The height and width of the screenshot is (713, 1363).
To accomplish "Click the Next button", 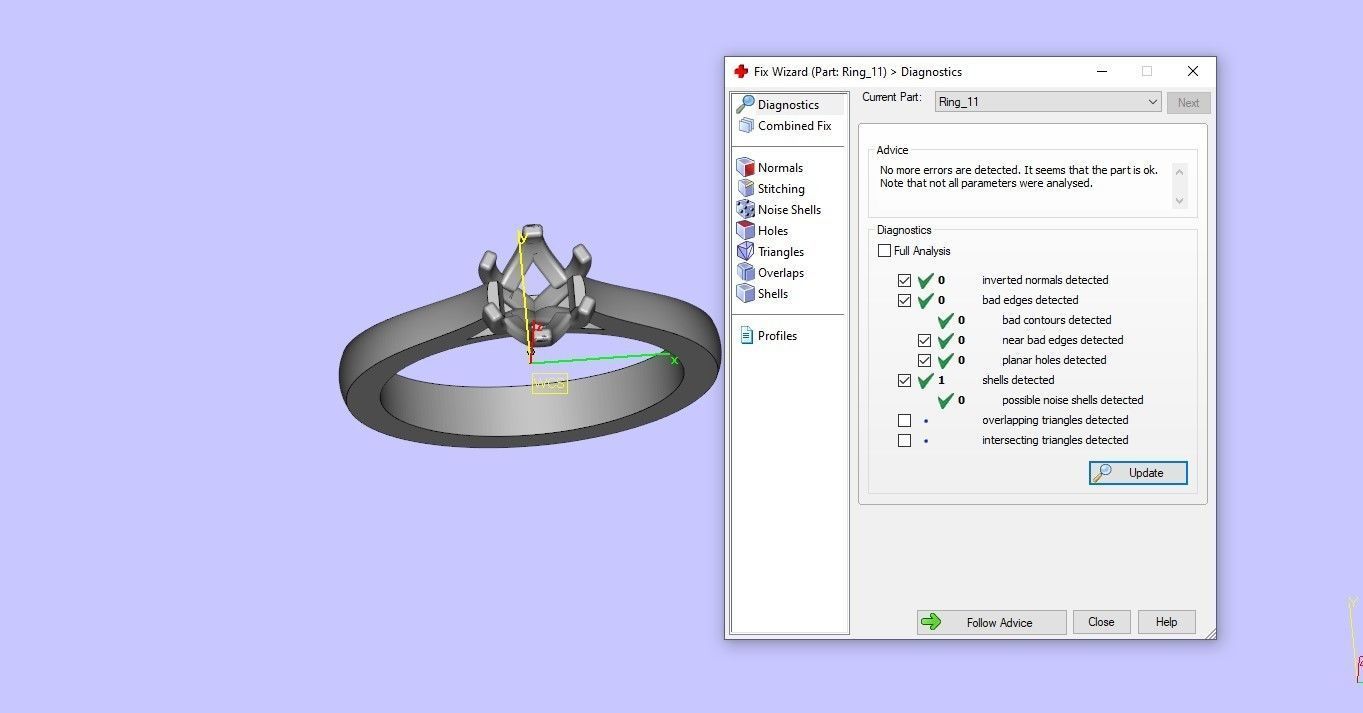I will pos(1188,102).
